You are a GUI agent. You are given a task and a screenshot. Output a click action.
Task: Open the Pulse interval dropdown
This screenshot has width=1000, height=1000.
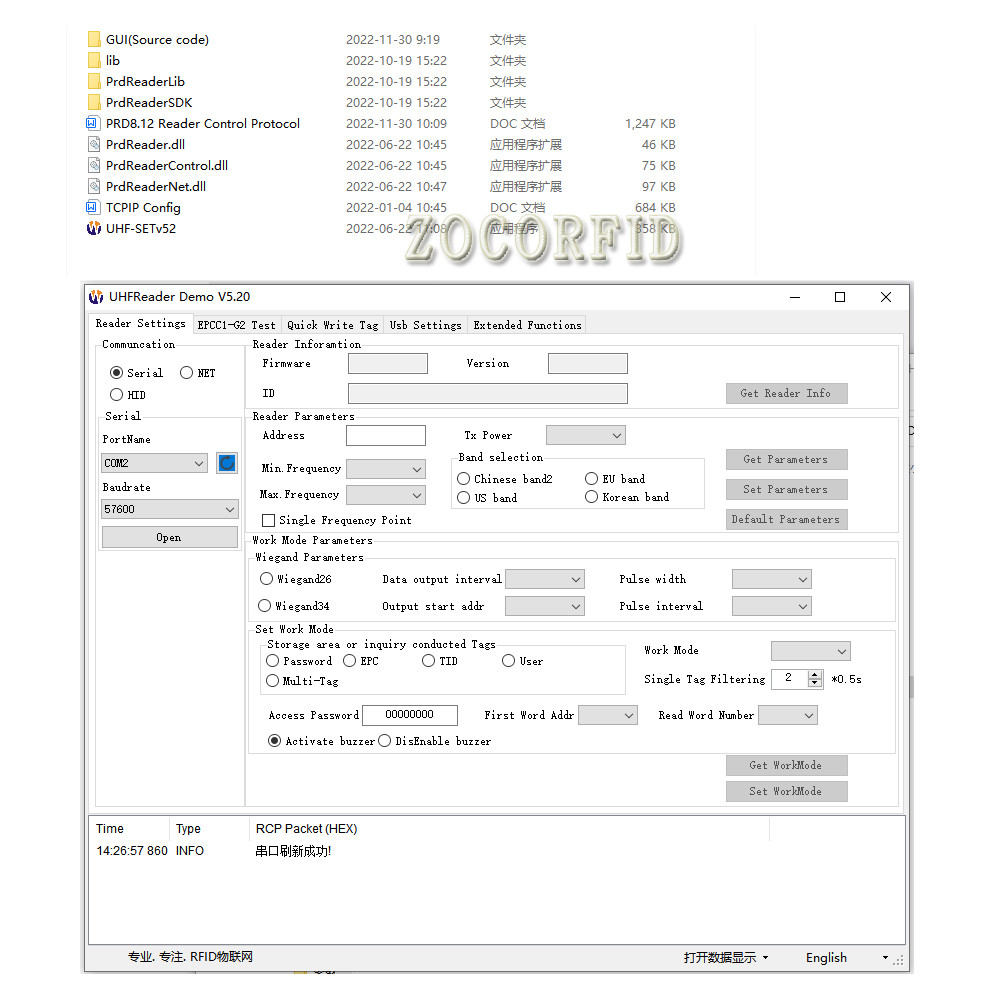[772, 606]
